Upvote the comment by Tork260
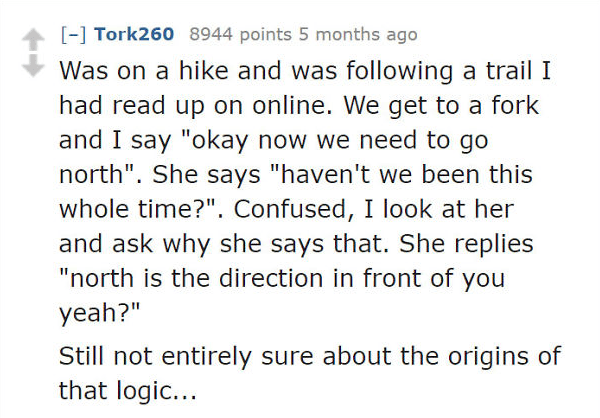The image size is (600, 418). pyautogui.click(x=33, y=40)
